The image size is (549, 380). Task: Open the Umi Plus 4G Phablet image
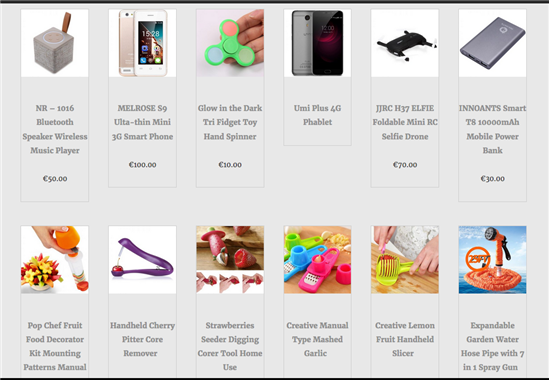[x=317, y=43]
